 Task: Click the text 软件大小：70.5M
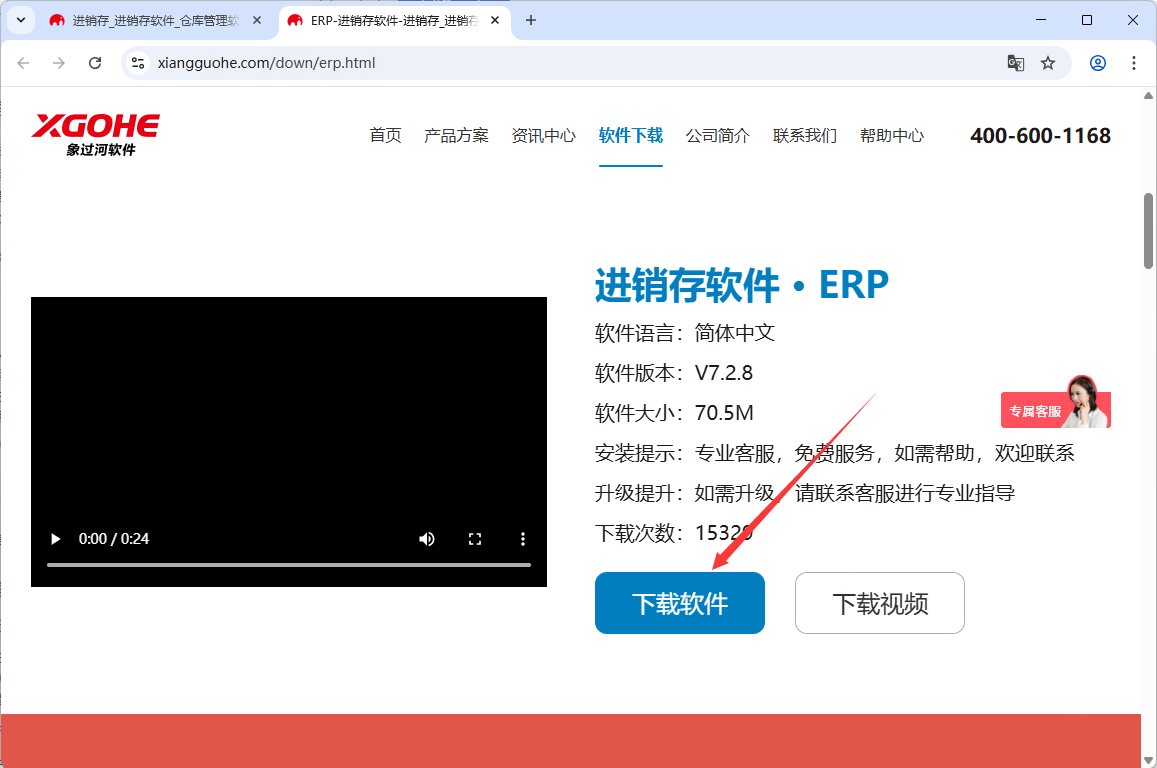coord(674,413)
